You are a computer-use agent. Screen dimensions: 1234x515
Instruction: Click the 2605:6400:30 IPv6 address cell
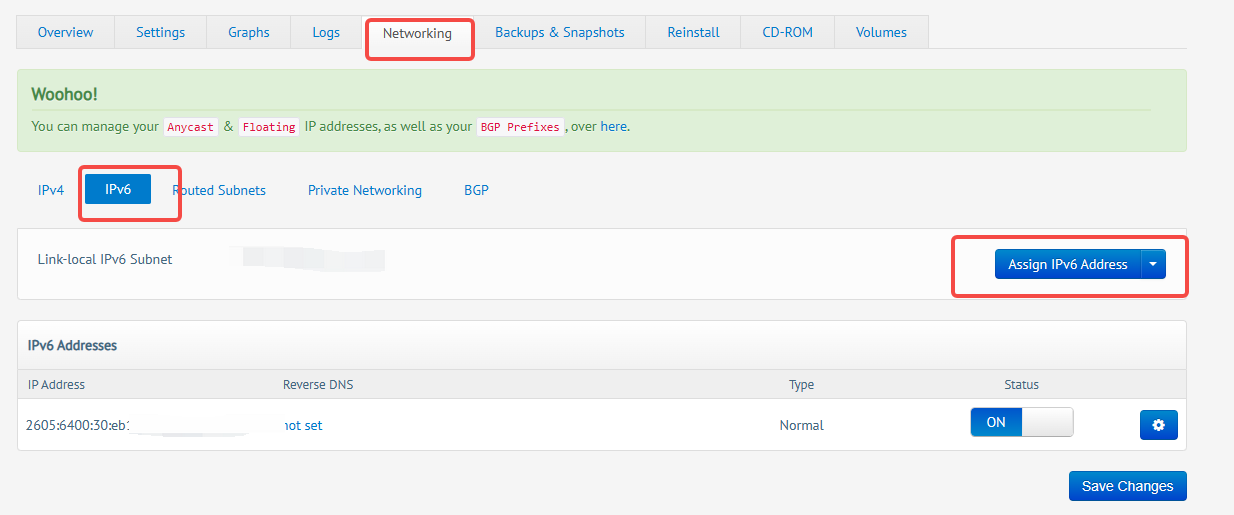tap(80, 425)
